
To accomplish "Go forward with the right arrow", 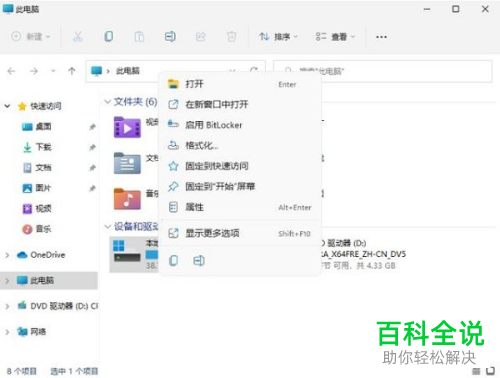I will [x=34, y=71].
